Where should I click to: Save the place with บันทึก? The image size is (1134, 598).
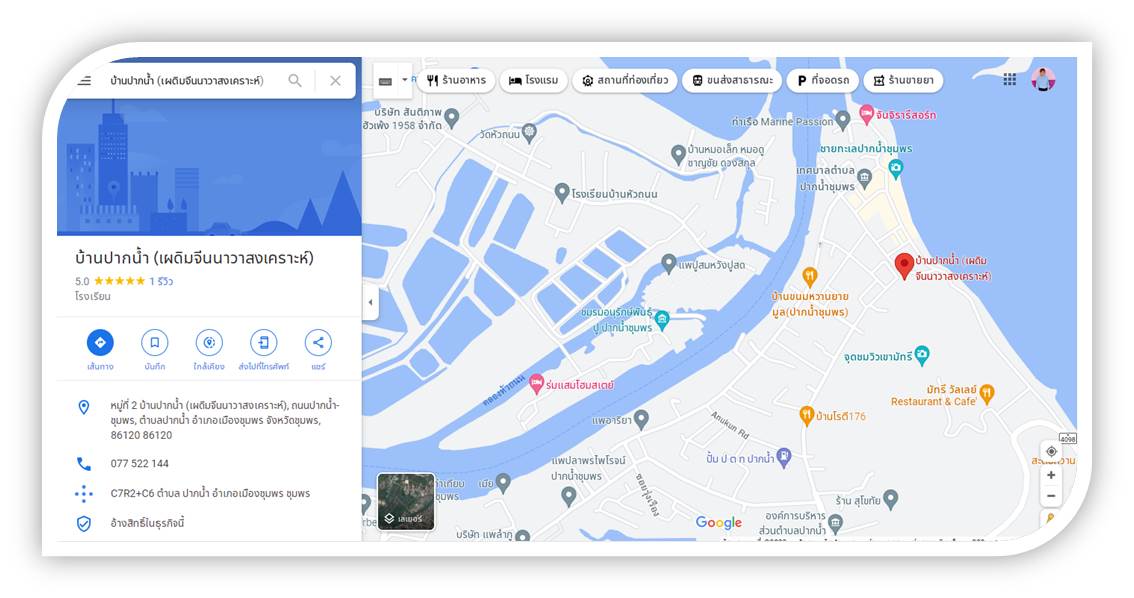155,342
